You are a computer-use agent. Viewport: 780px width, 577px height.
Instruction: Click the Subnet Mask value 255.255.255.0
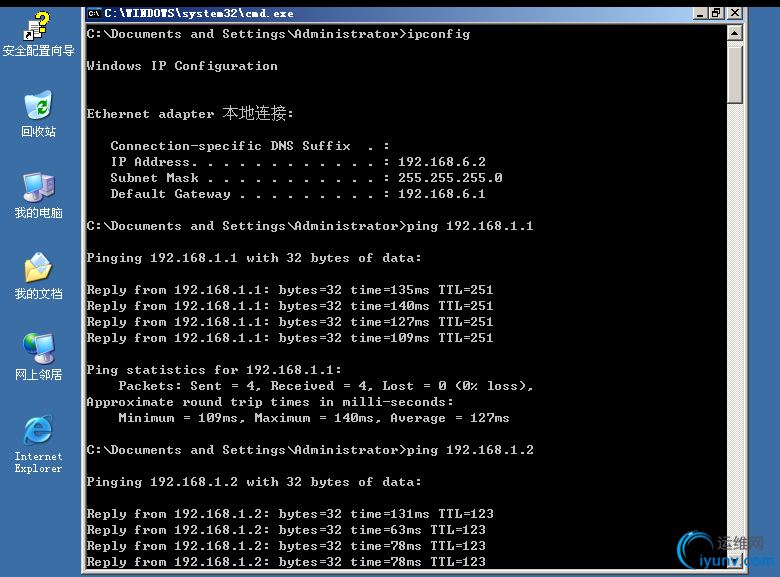(x=450, y=178)
